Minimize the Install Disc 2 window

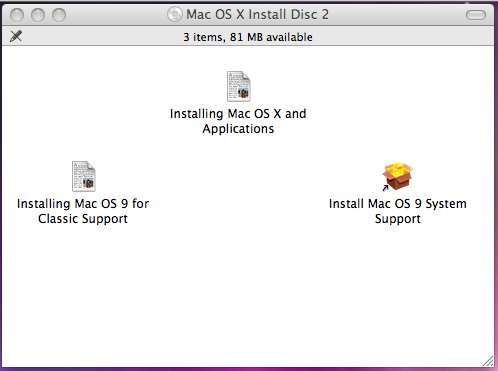click(x=38, y=15)
